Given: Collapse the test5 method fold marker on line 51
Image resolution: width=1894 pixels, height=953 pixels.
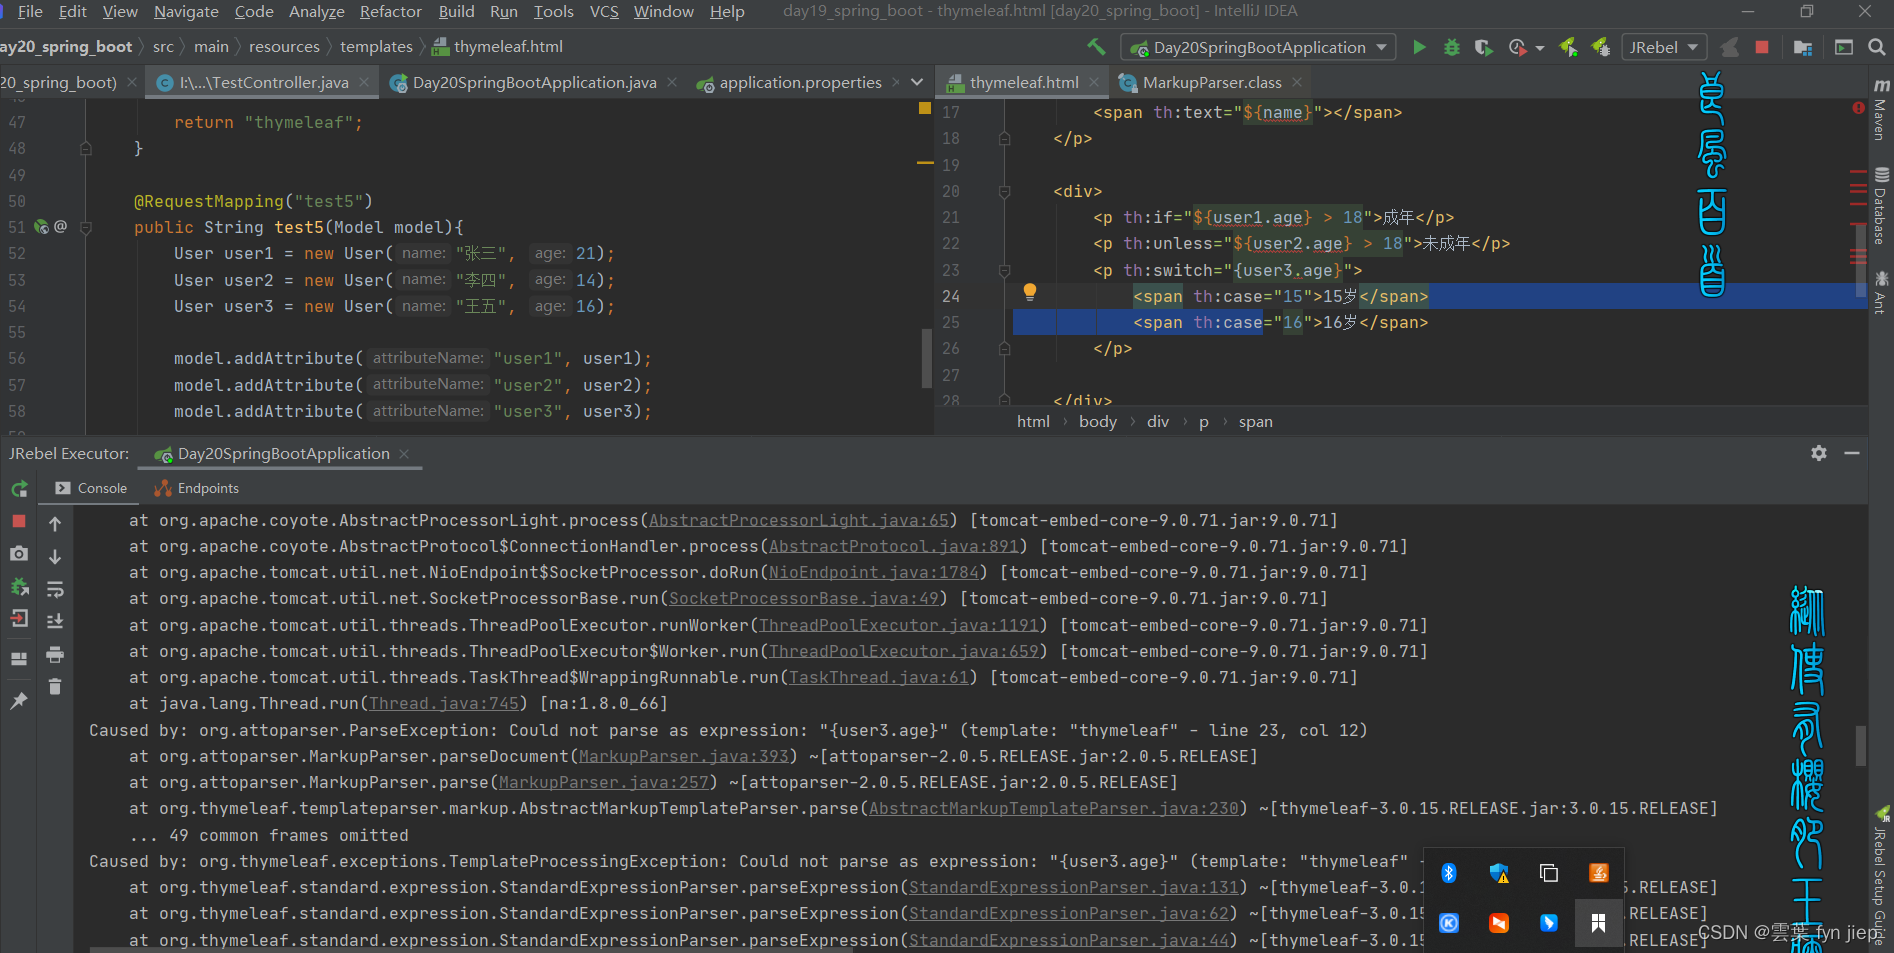Looking at the screenshot, I should coord(86,227).
